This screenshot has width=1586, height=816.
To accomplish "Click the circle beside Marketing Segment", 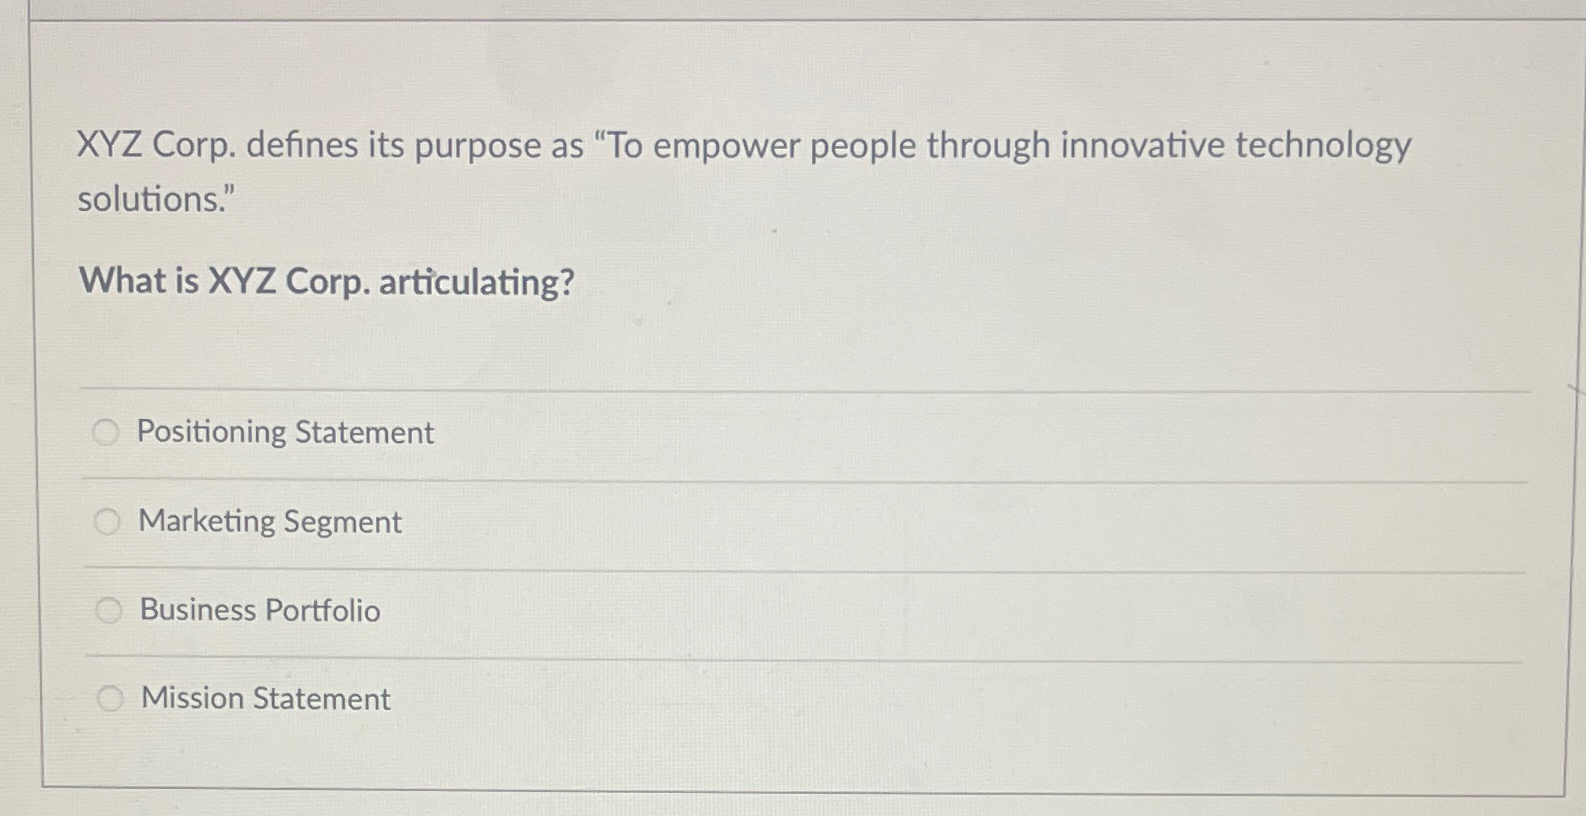I will (106, 521).
